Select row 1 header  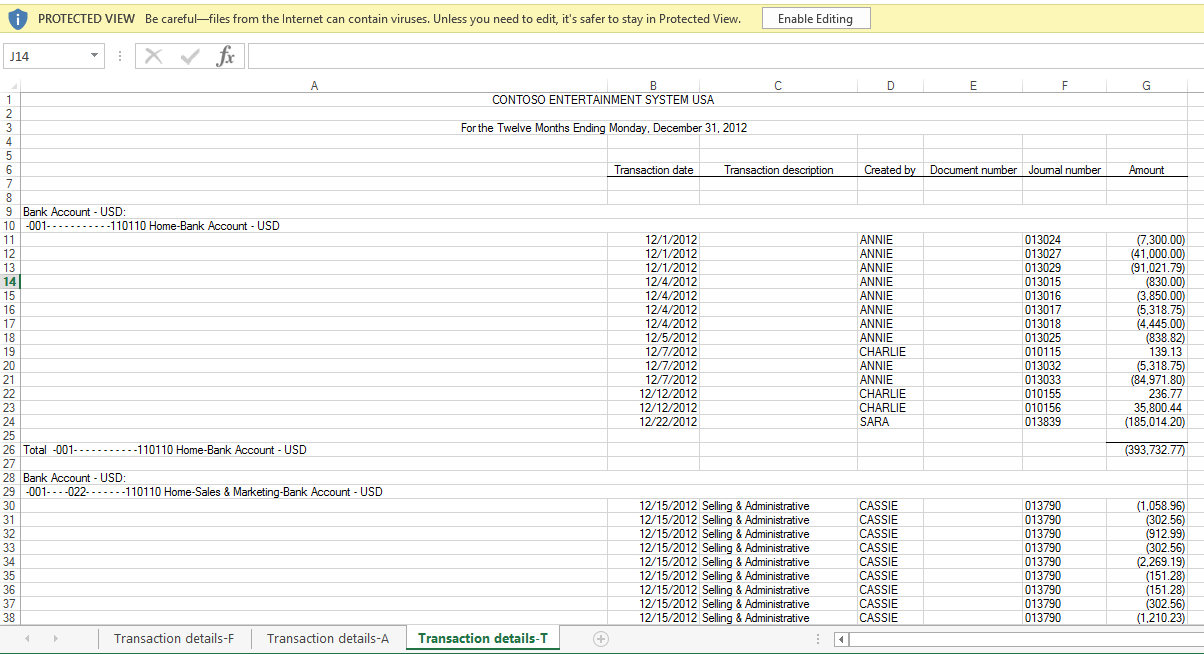10,100
